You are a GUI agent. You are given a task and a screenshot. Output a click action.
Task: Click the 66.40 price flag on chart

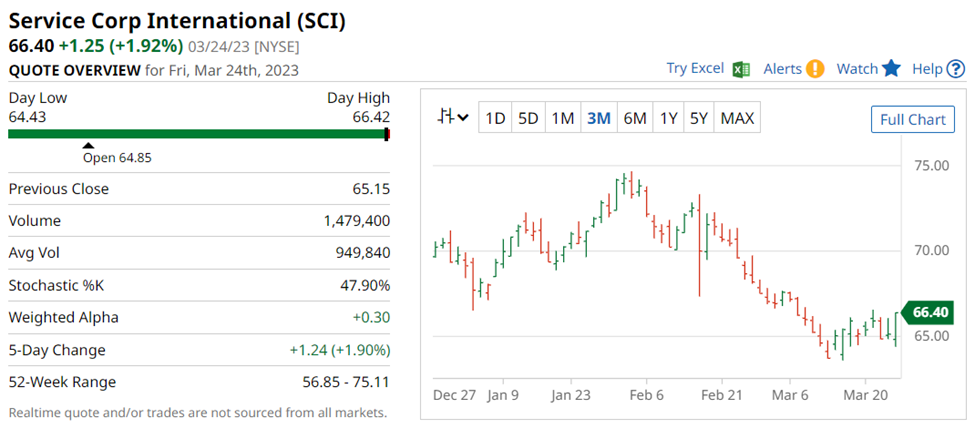[x=926, y=312]
